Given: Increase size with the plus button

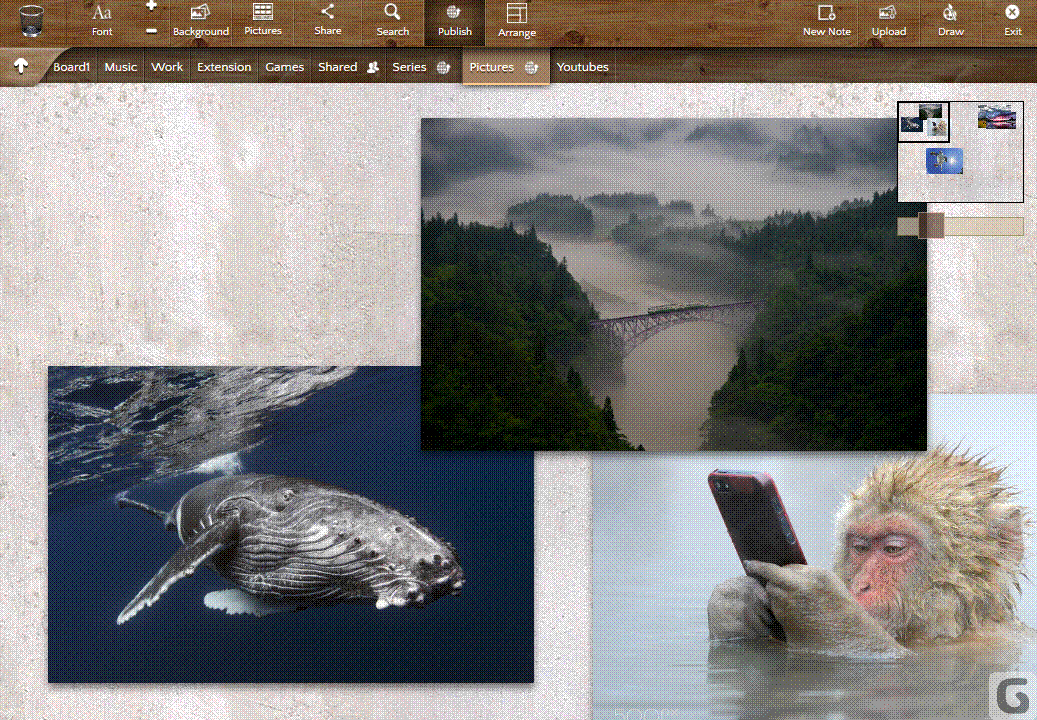Looking at the screenshot, I should pos(151,7).
